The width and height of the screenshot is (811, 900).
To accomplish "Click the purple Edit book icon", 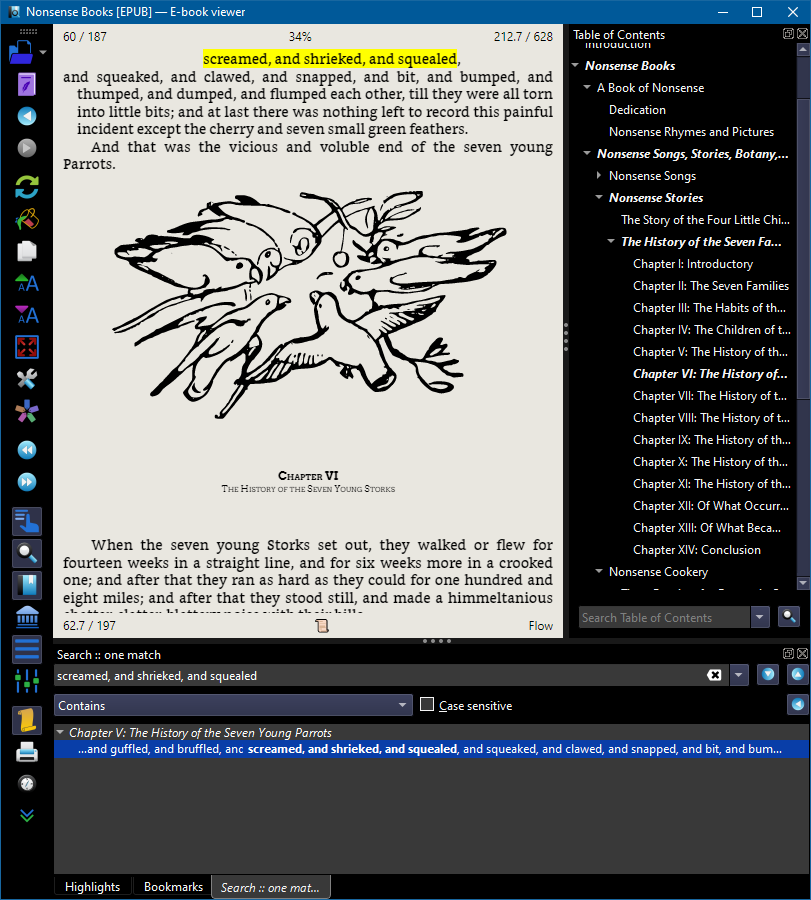I will click(x=26, y=84).
